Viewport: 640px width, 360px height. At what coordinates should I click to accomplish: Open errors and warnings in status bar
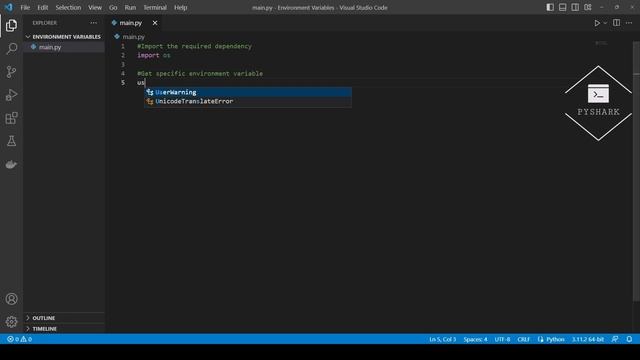(20, 339)
